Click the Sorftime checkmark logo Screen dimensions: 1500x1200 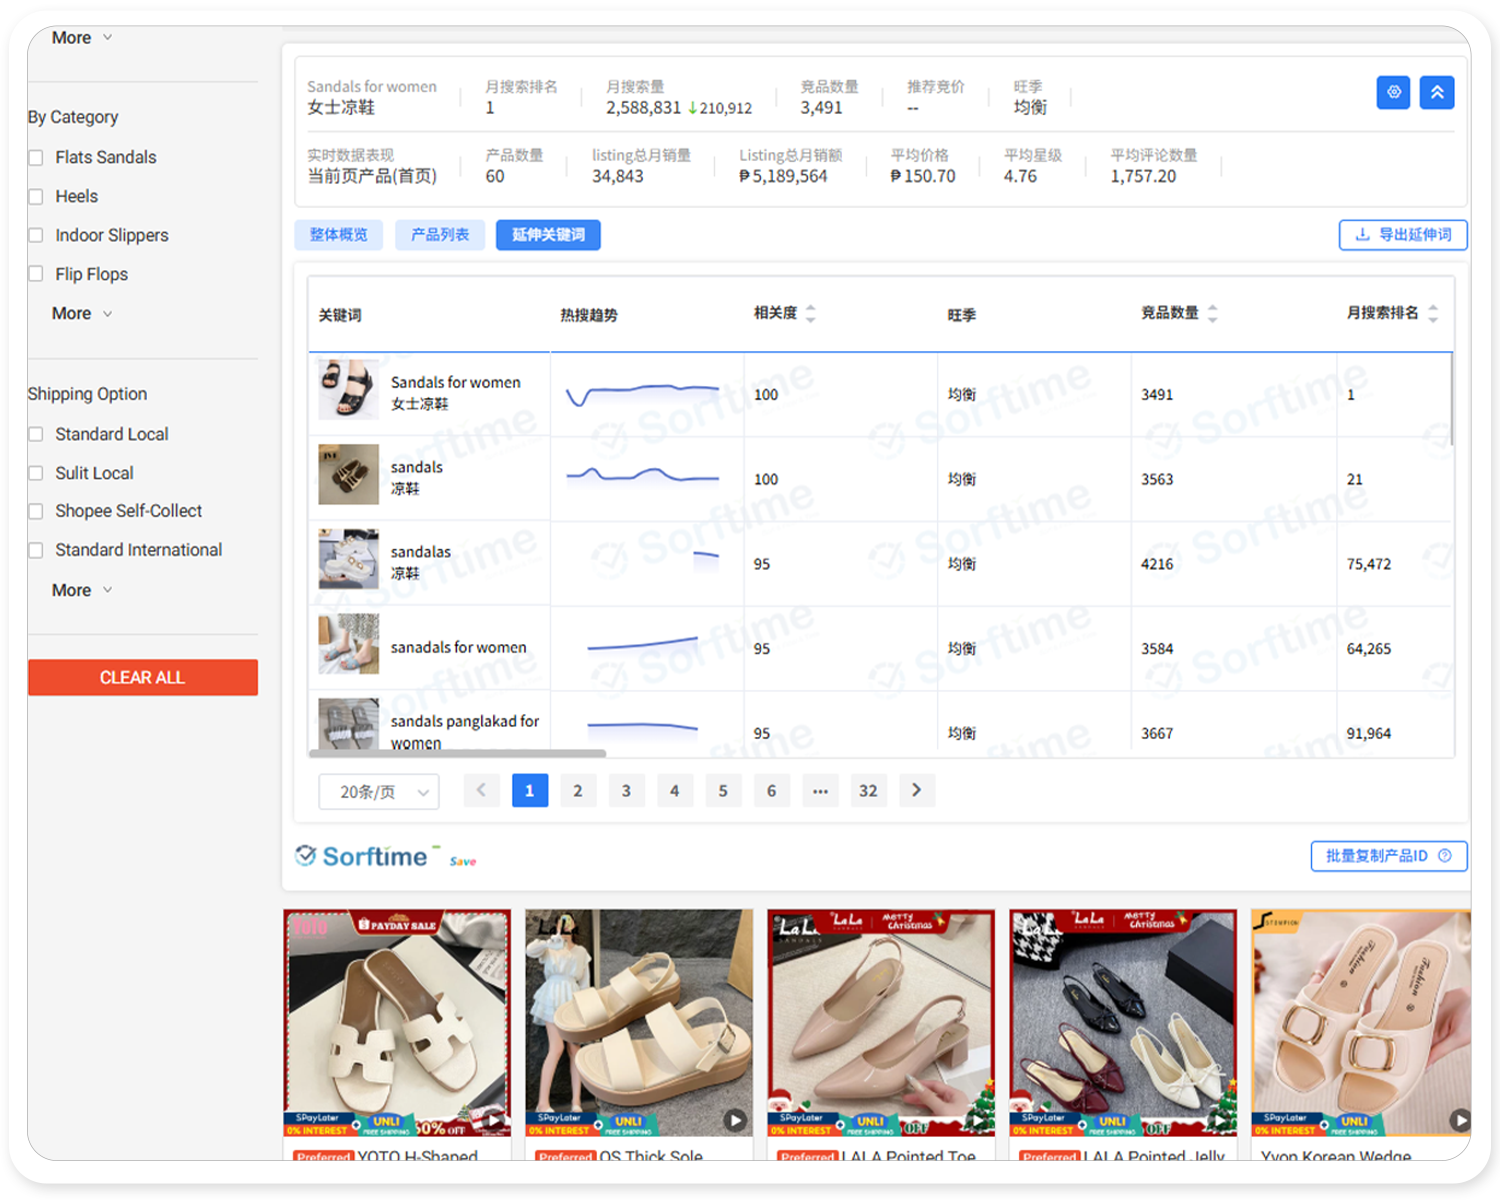coord(304,855)
